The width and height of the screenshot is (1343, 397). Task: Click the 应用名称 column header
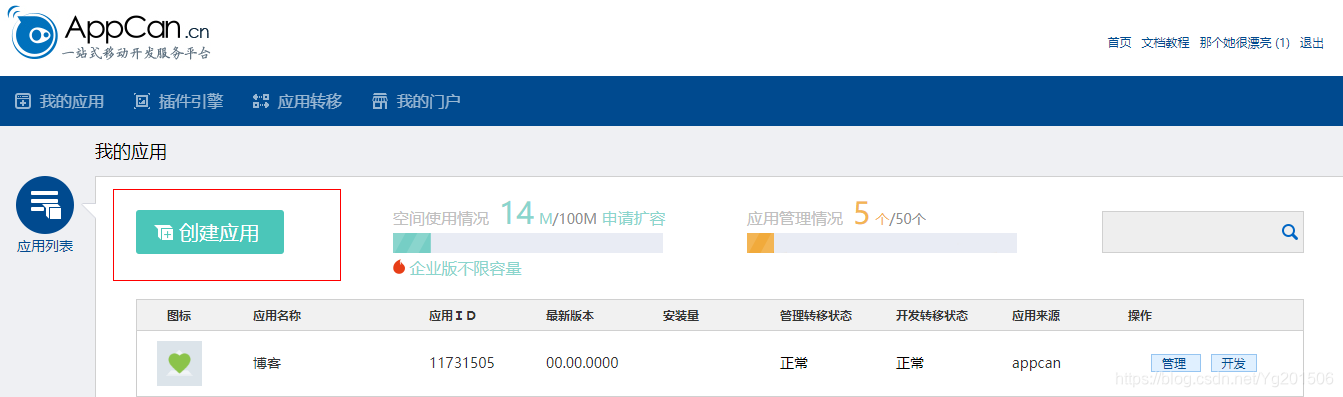pos(277,316)
